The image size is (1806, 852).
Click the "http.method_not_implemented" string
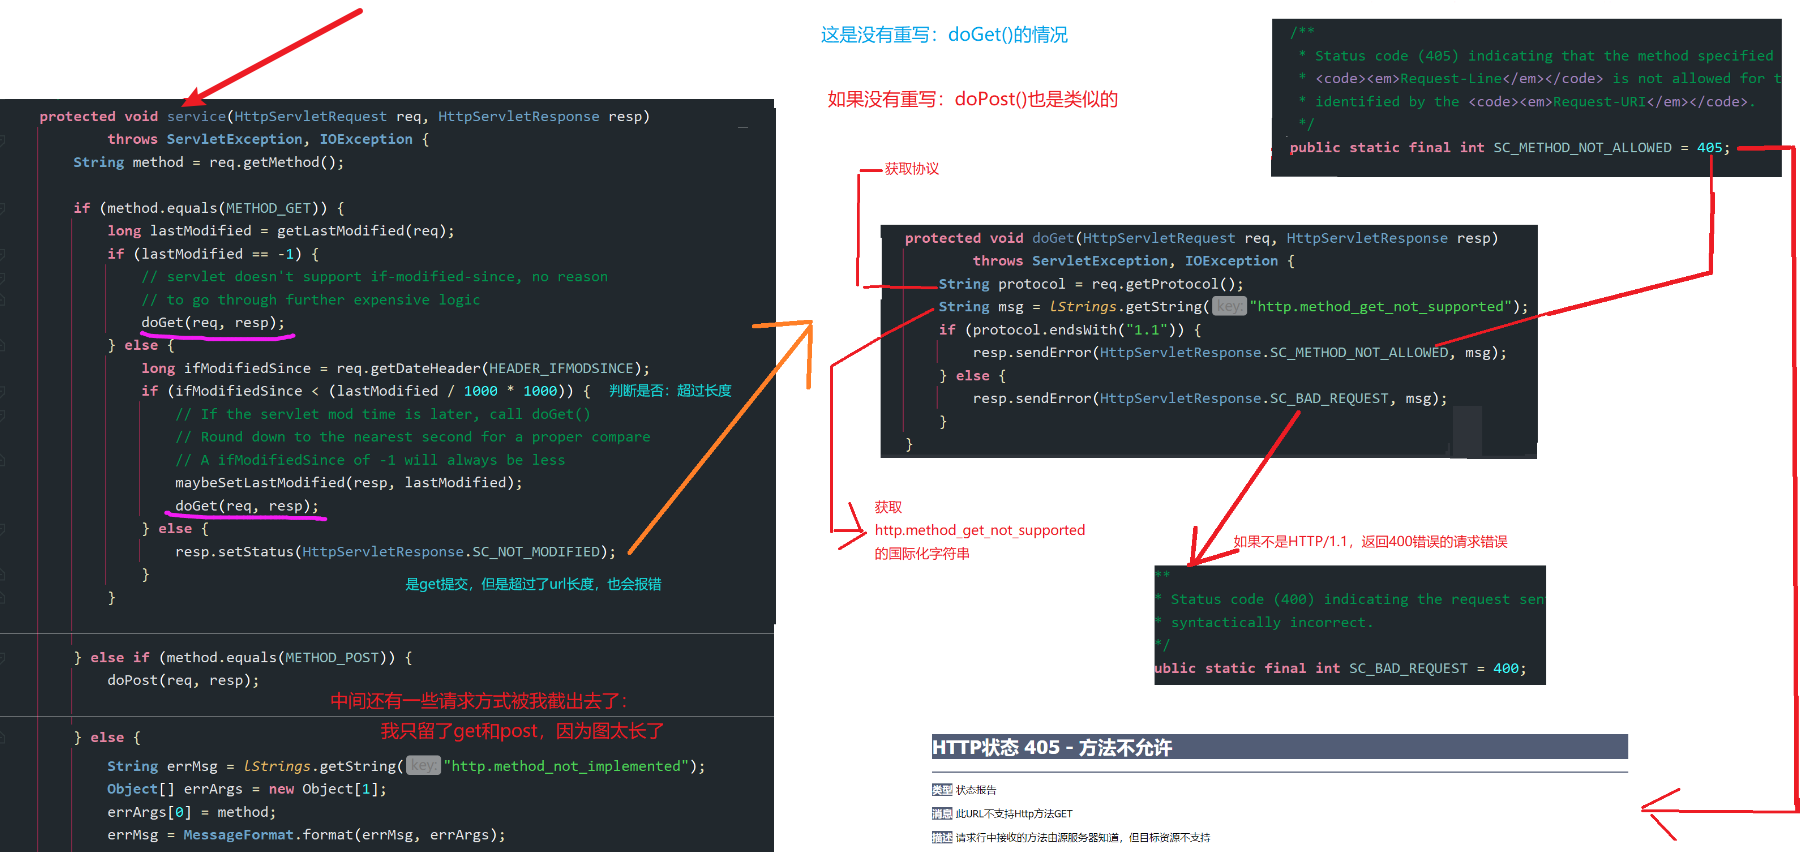(566, 766)
